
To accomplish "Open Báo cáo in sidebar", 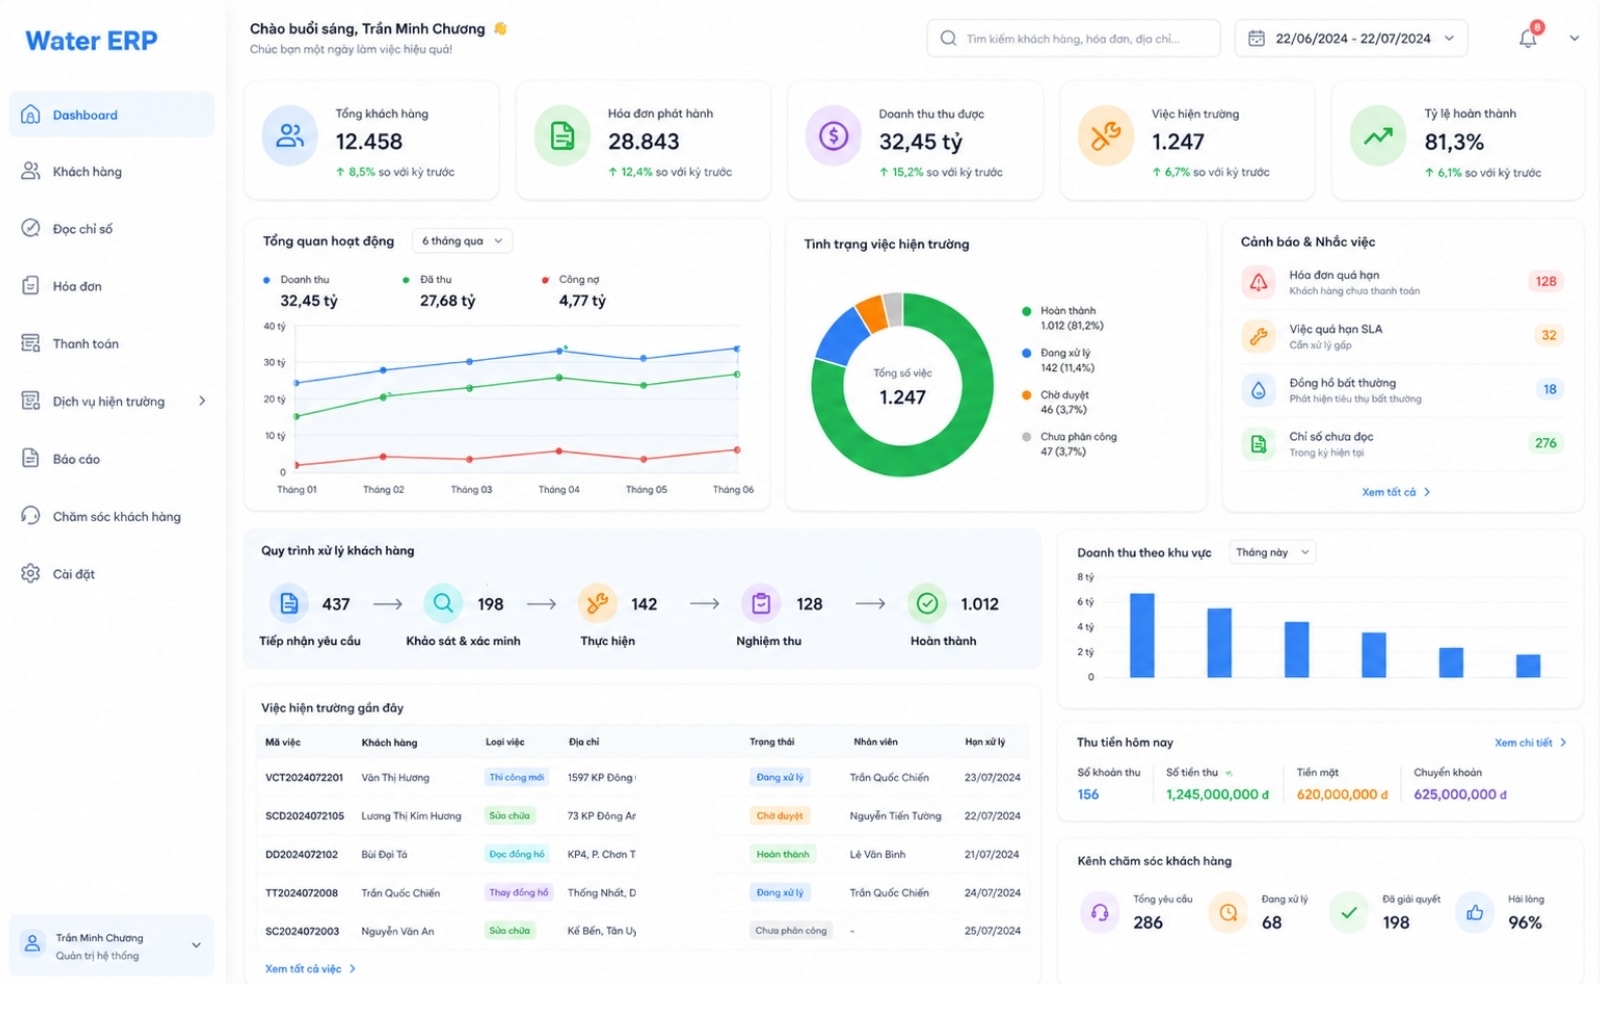I will click(112, 459).
